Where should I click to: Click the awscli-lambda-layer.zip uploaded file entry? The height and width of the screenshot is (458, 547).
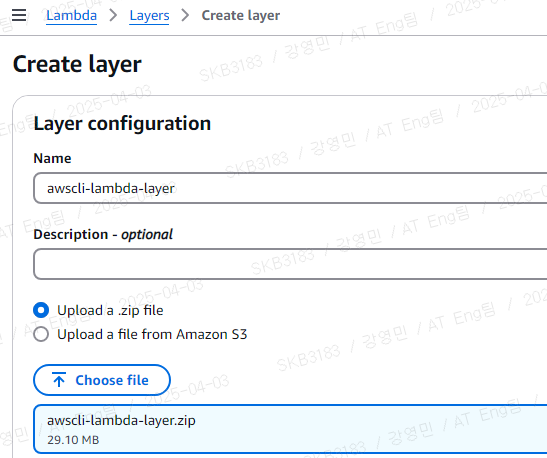coord(290,429)
